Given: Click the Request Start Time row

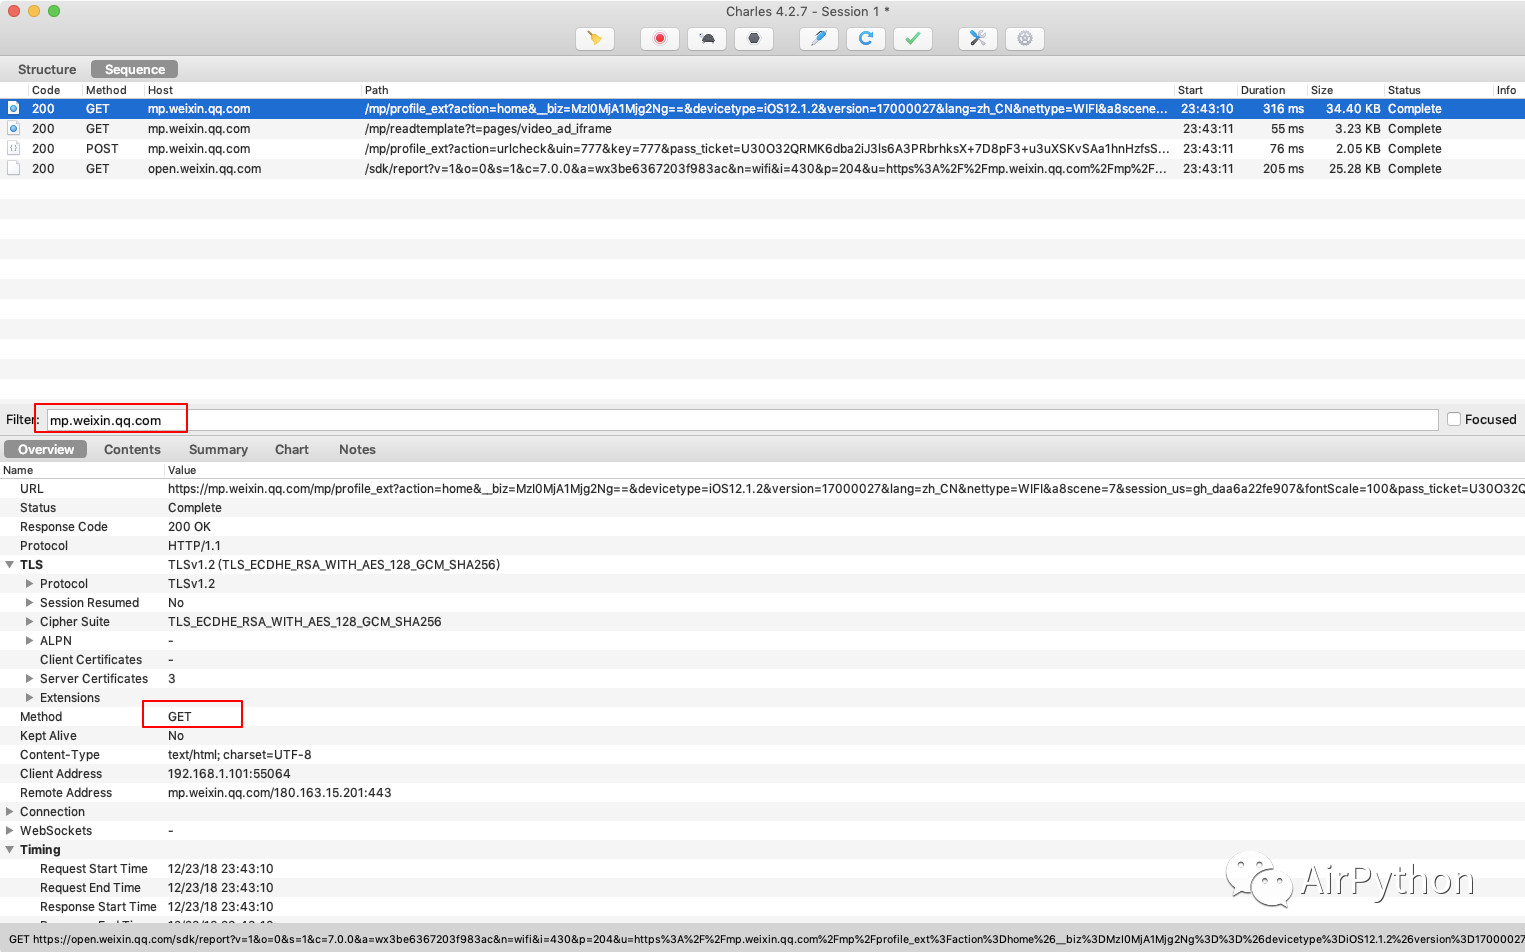Looking at the screenshot, I should point(762,869).
